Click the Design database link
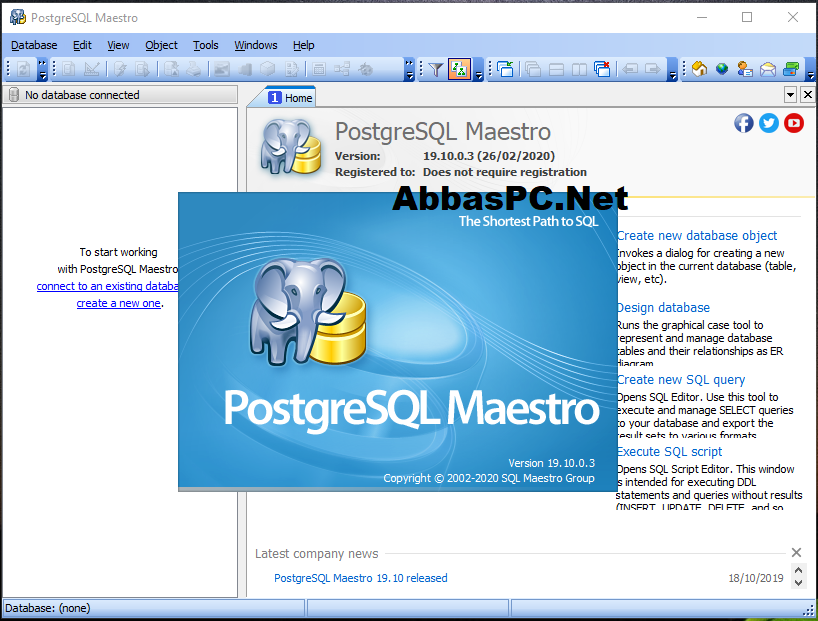This screenshot has width=818, height=621. (663, 308)
